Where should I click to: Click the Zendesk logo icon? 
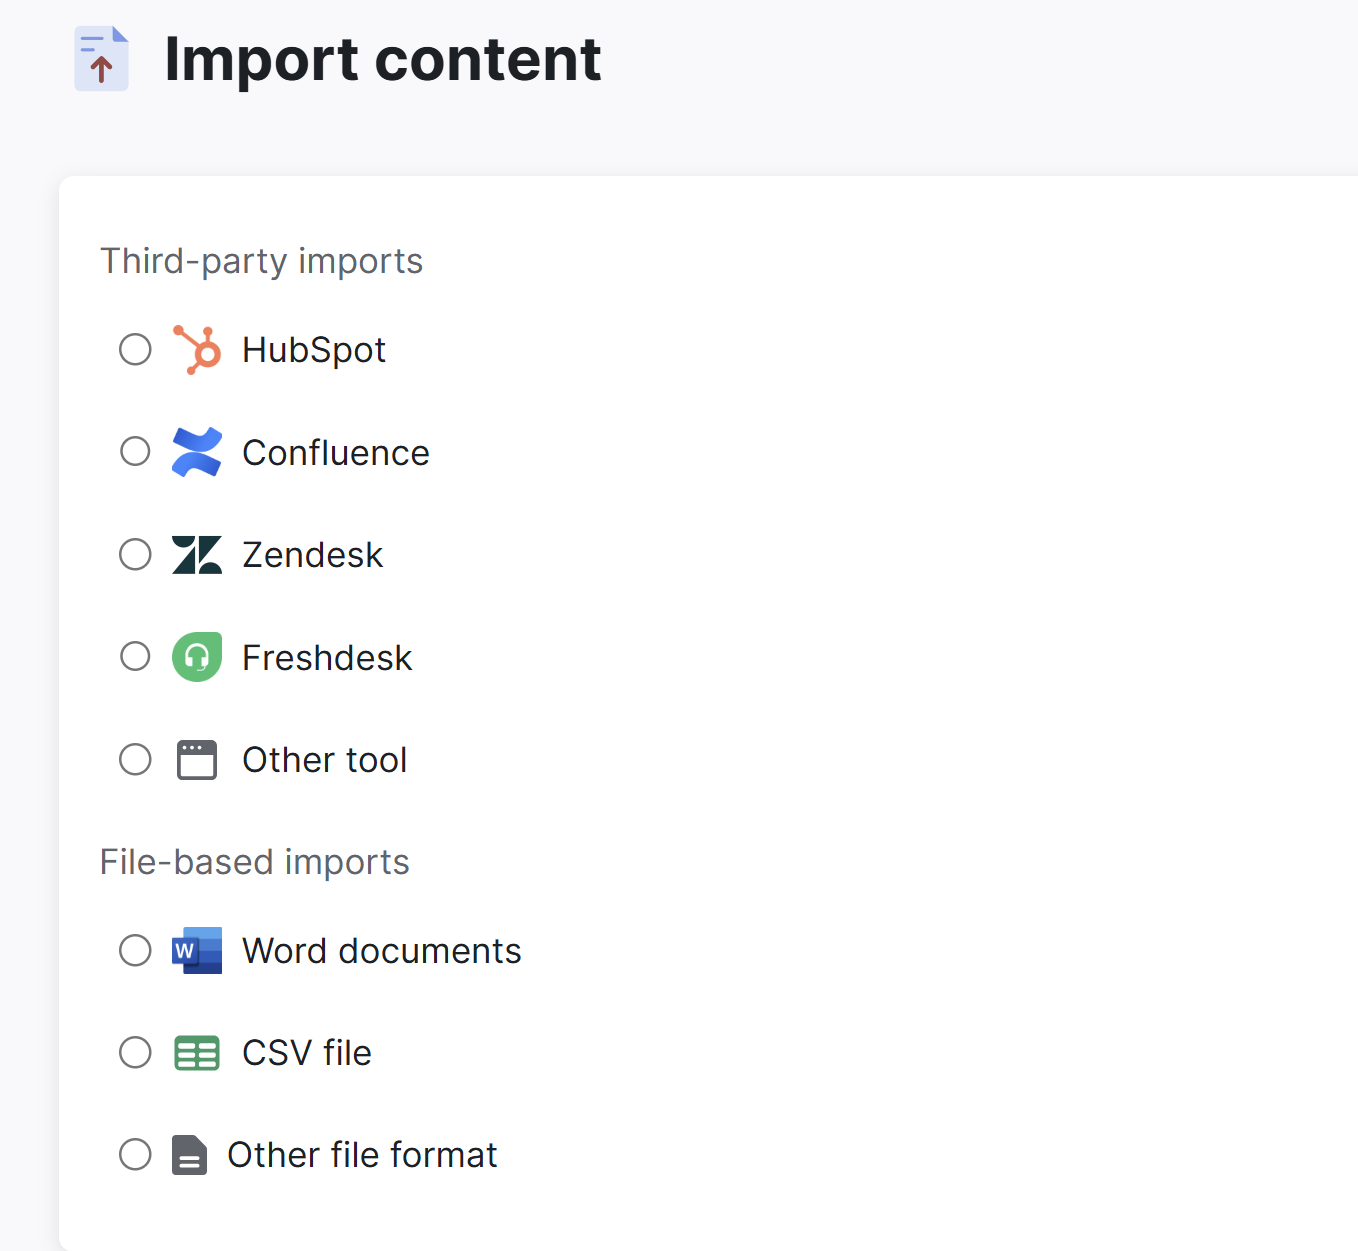(x=197, y=555)
